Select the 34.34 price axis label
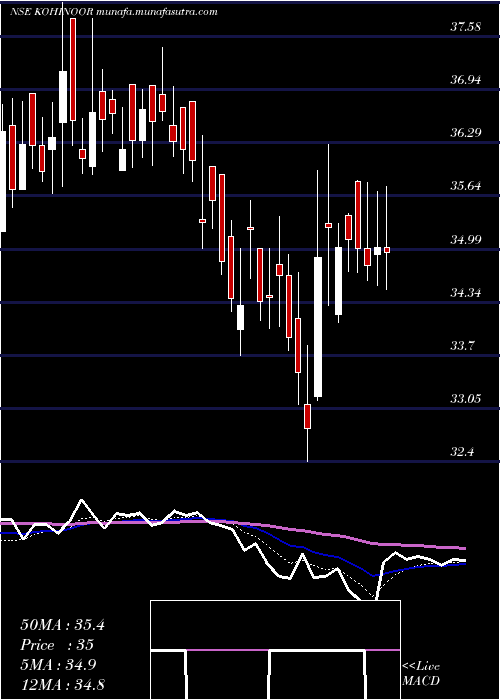 click(465, 293)
